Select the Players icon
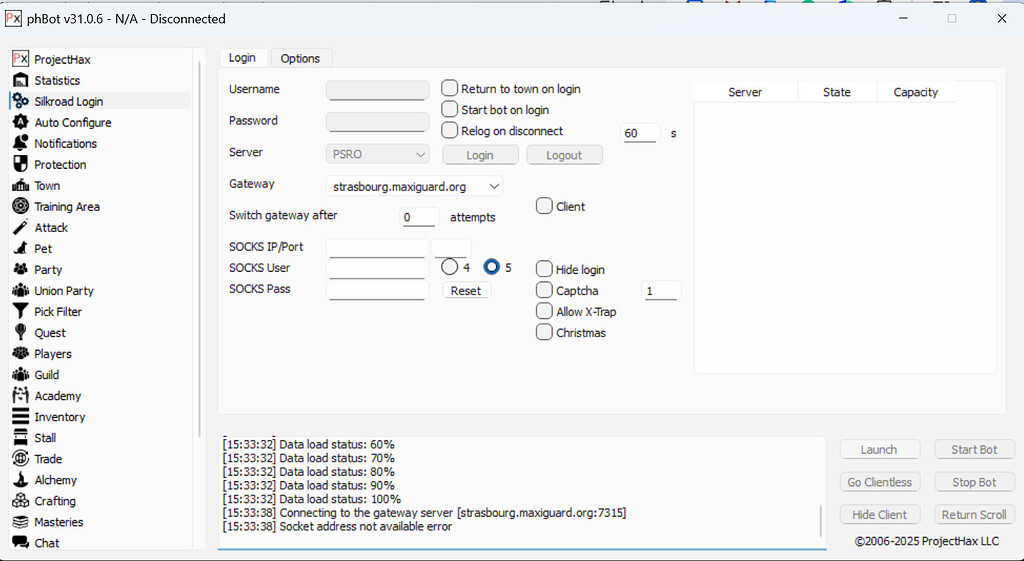This screenshot has height=561, width=1024. point(21,353)
